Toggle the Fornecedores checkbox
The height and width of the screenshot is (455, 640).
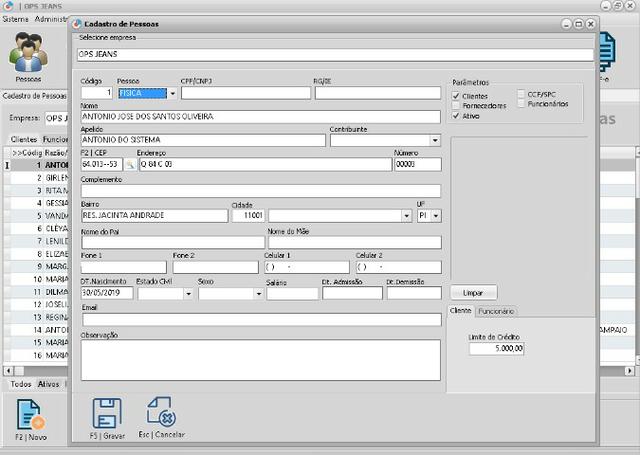(x=456, y=106)
